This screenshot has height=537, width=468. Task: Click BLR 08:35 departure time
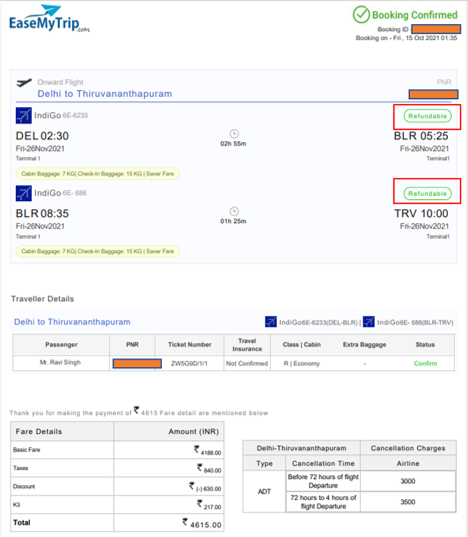click(42, 213)
